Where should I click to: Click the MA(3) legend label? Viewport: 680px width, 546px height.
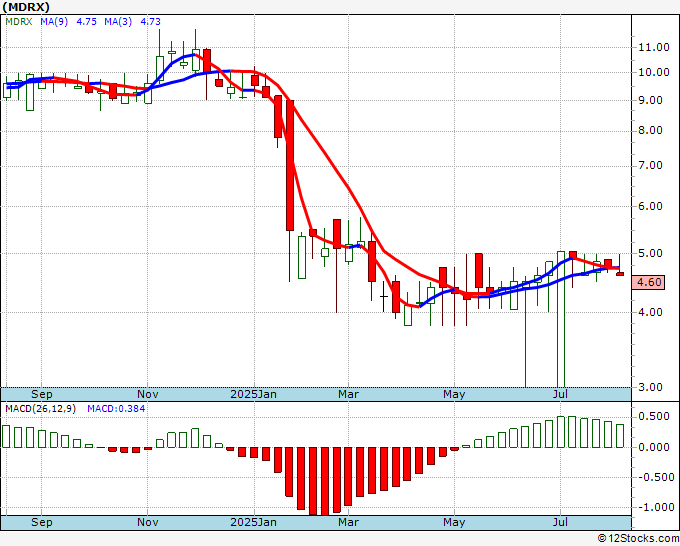[118, 21]
